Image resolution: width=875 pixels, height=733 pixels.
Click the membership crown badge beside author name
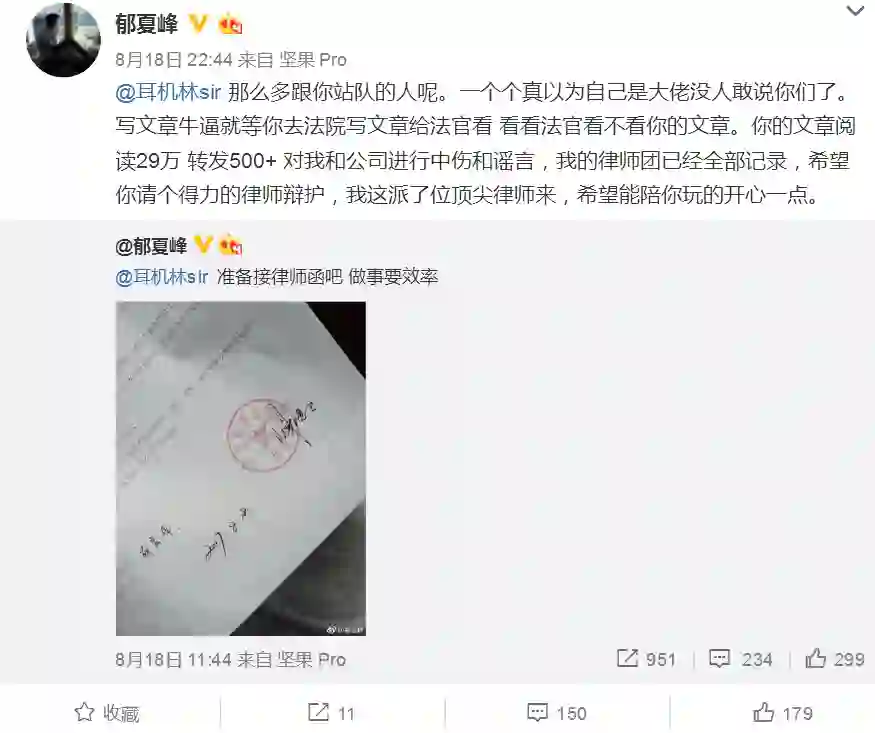point(229,25)
